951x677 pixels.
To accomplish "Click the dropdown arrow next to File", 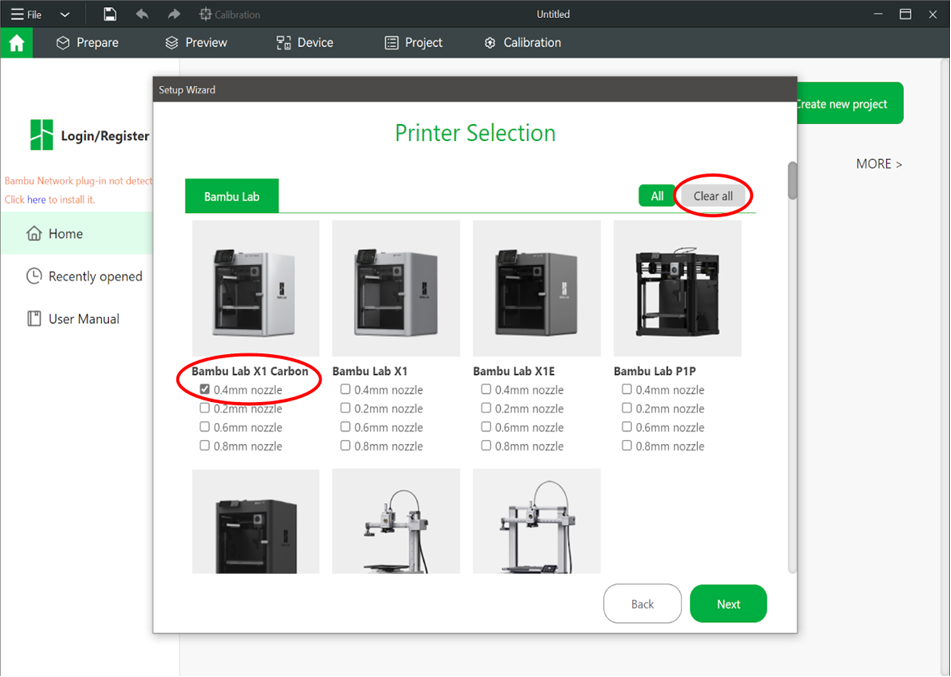I will [x=65, y=14].
